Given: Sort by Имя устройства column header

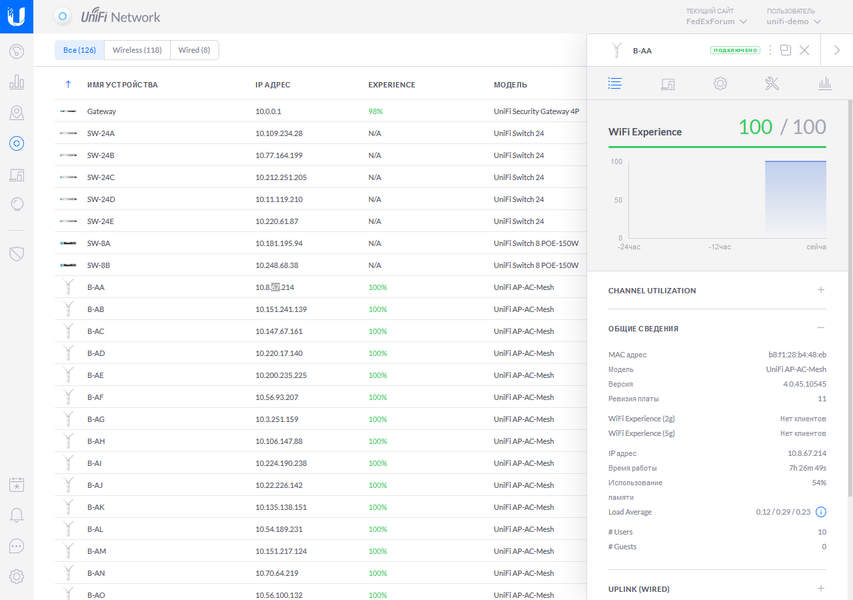Looking at the screenshot, I should [x=122, y=85].
